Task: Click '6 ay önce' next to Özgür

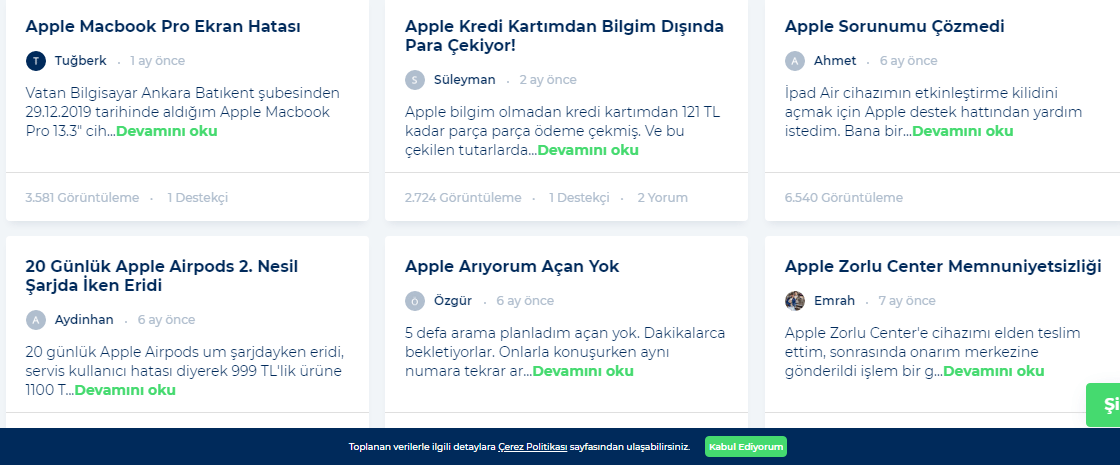Action: click(525, 301)
